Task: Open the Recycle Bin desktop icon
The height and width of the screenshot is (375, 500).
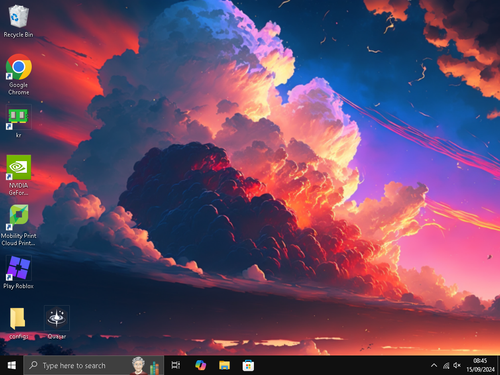Action: (18, 21)
